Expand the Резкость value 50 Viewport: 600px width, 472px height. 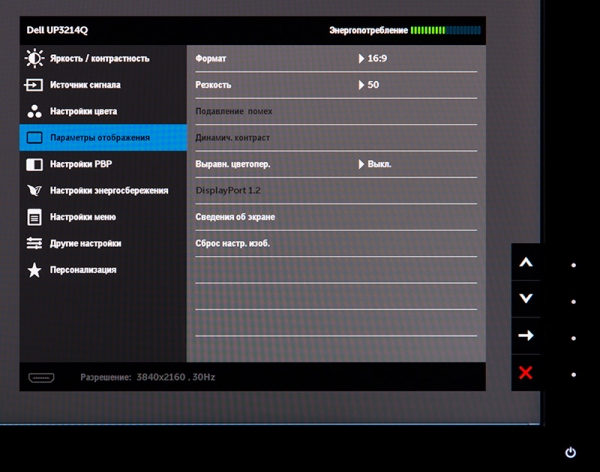point(368,85)
